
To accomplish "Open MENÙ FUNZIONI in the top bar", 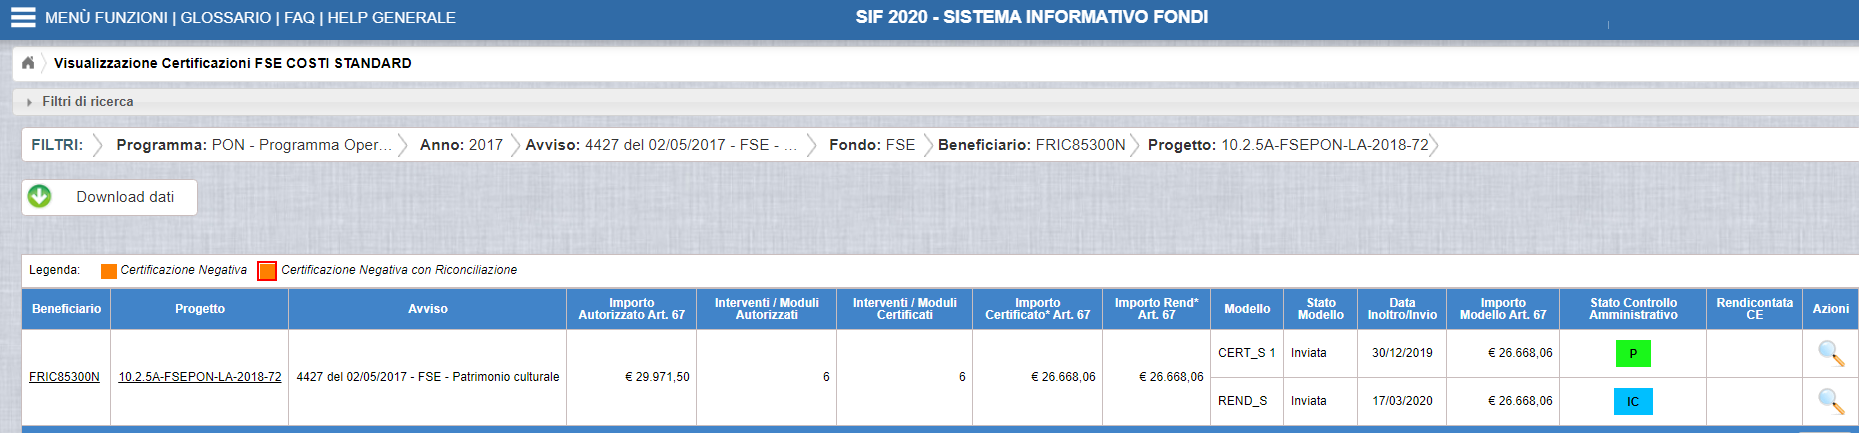I will (106, 17).
